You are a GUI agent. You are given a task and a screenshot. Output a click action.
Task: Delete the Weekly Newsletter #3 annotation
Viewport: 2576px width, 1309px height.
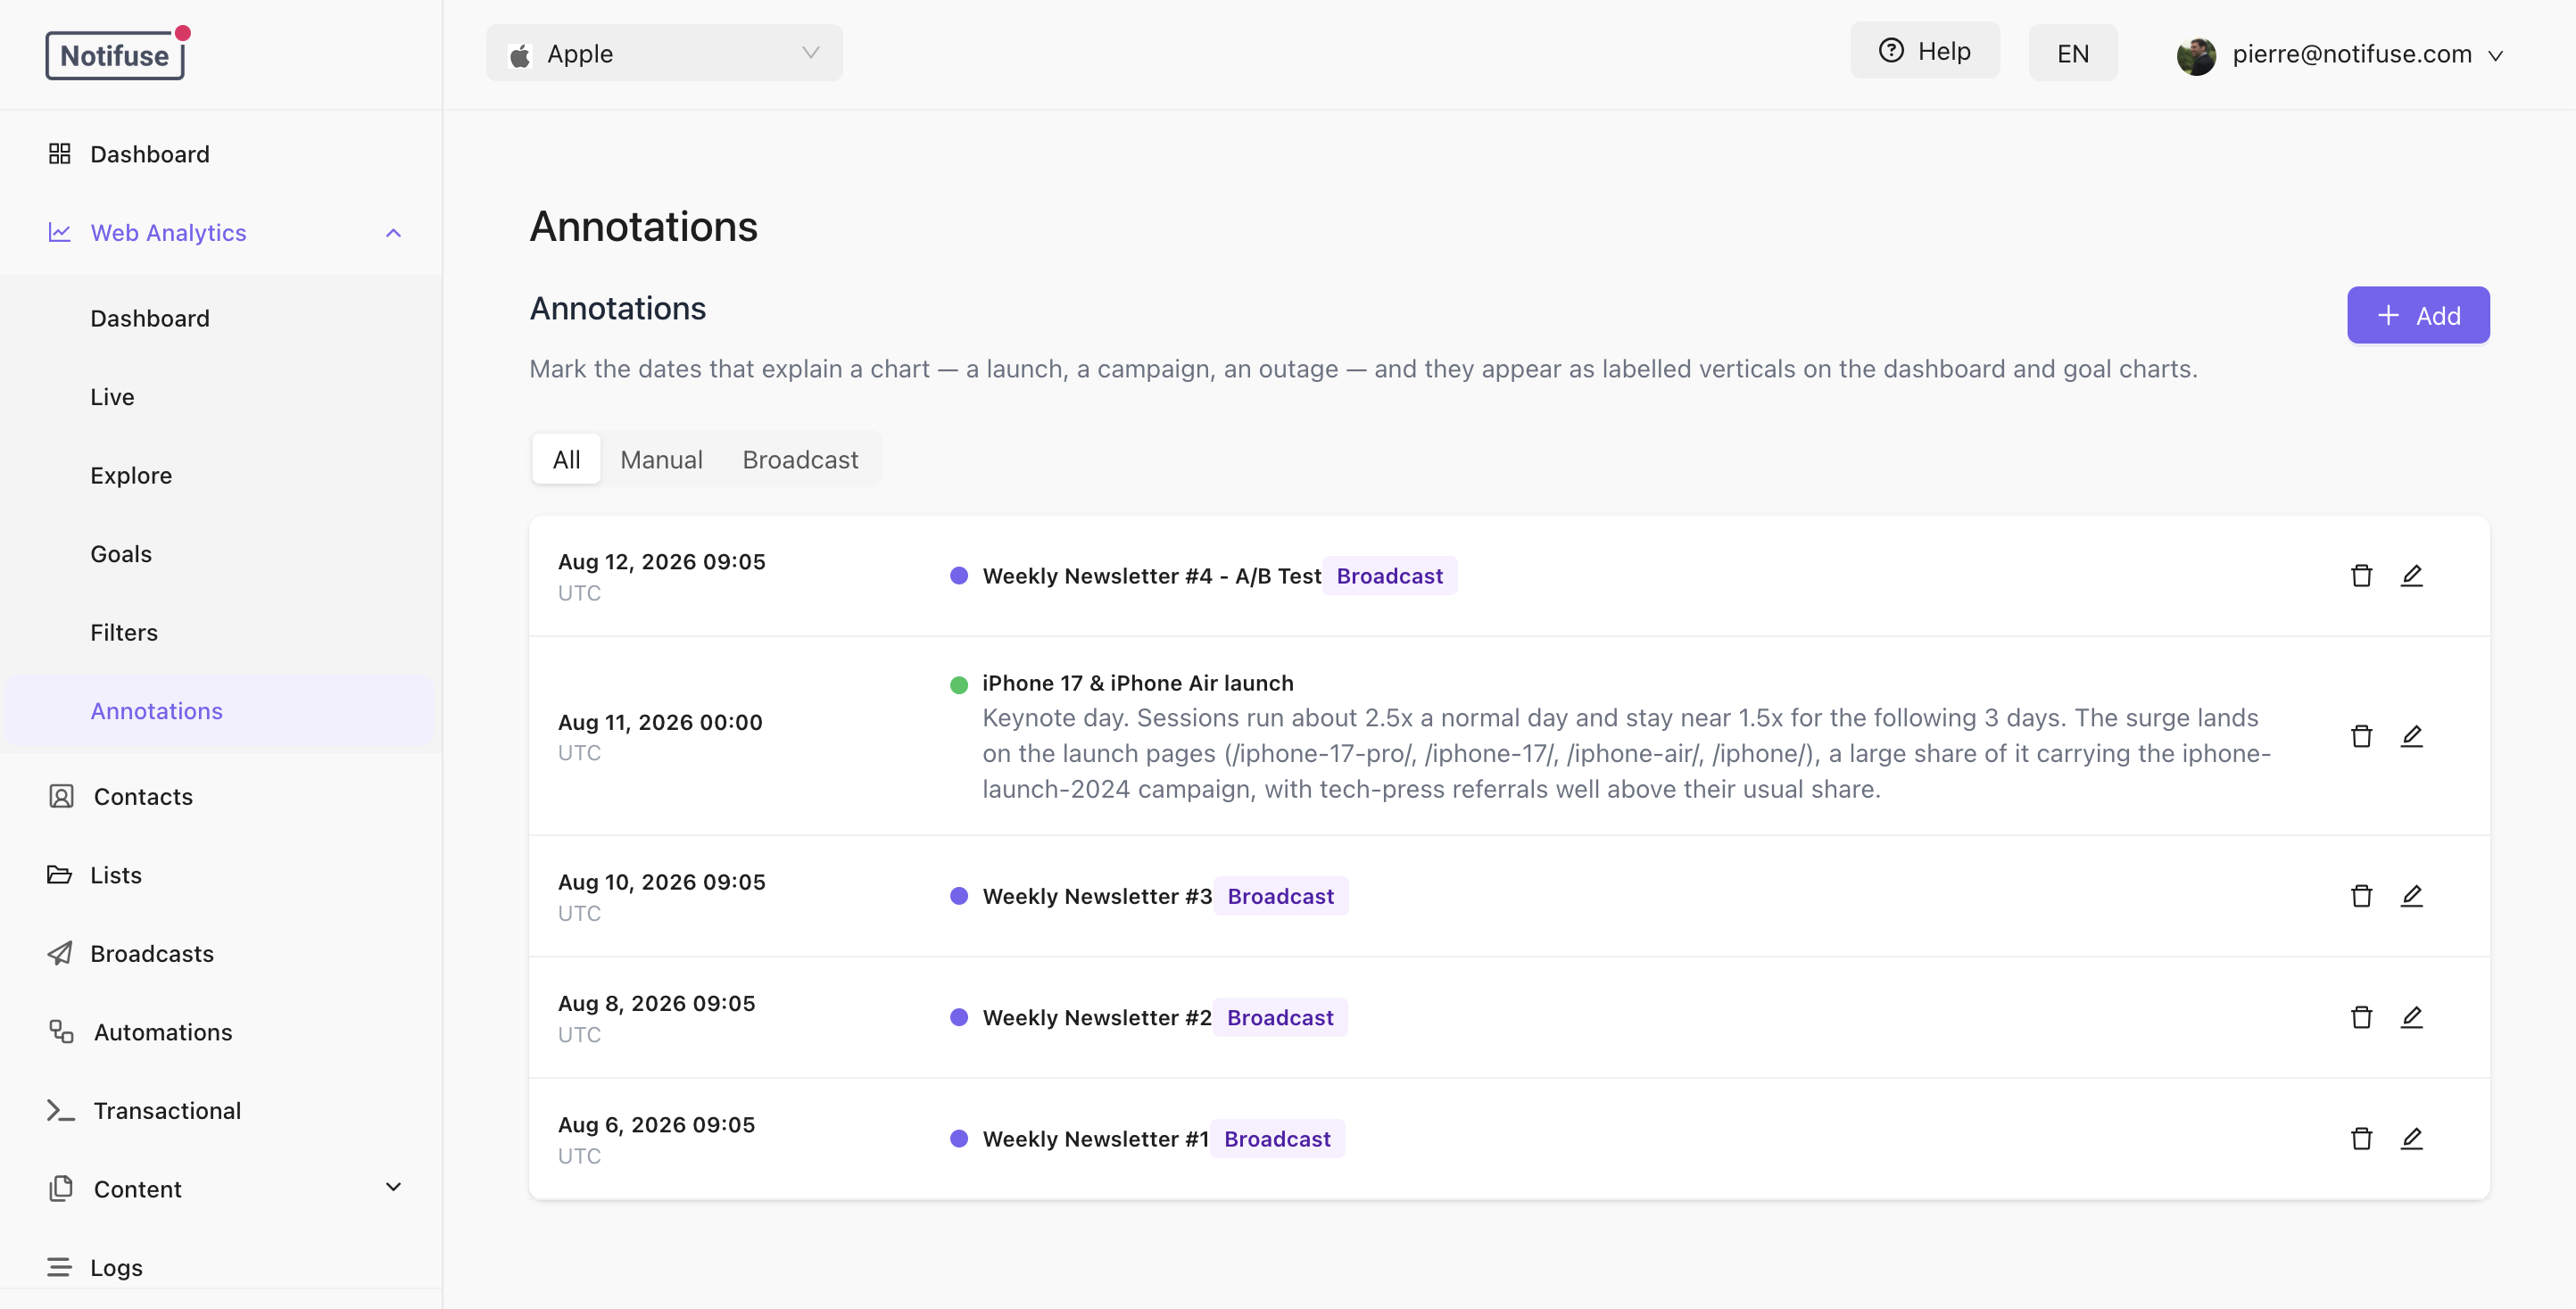tap(2361, 896)
